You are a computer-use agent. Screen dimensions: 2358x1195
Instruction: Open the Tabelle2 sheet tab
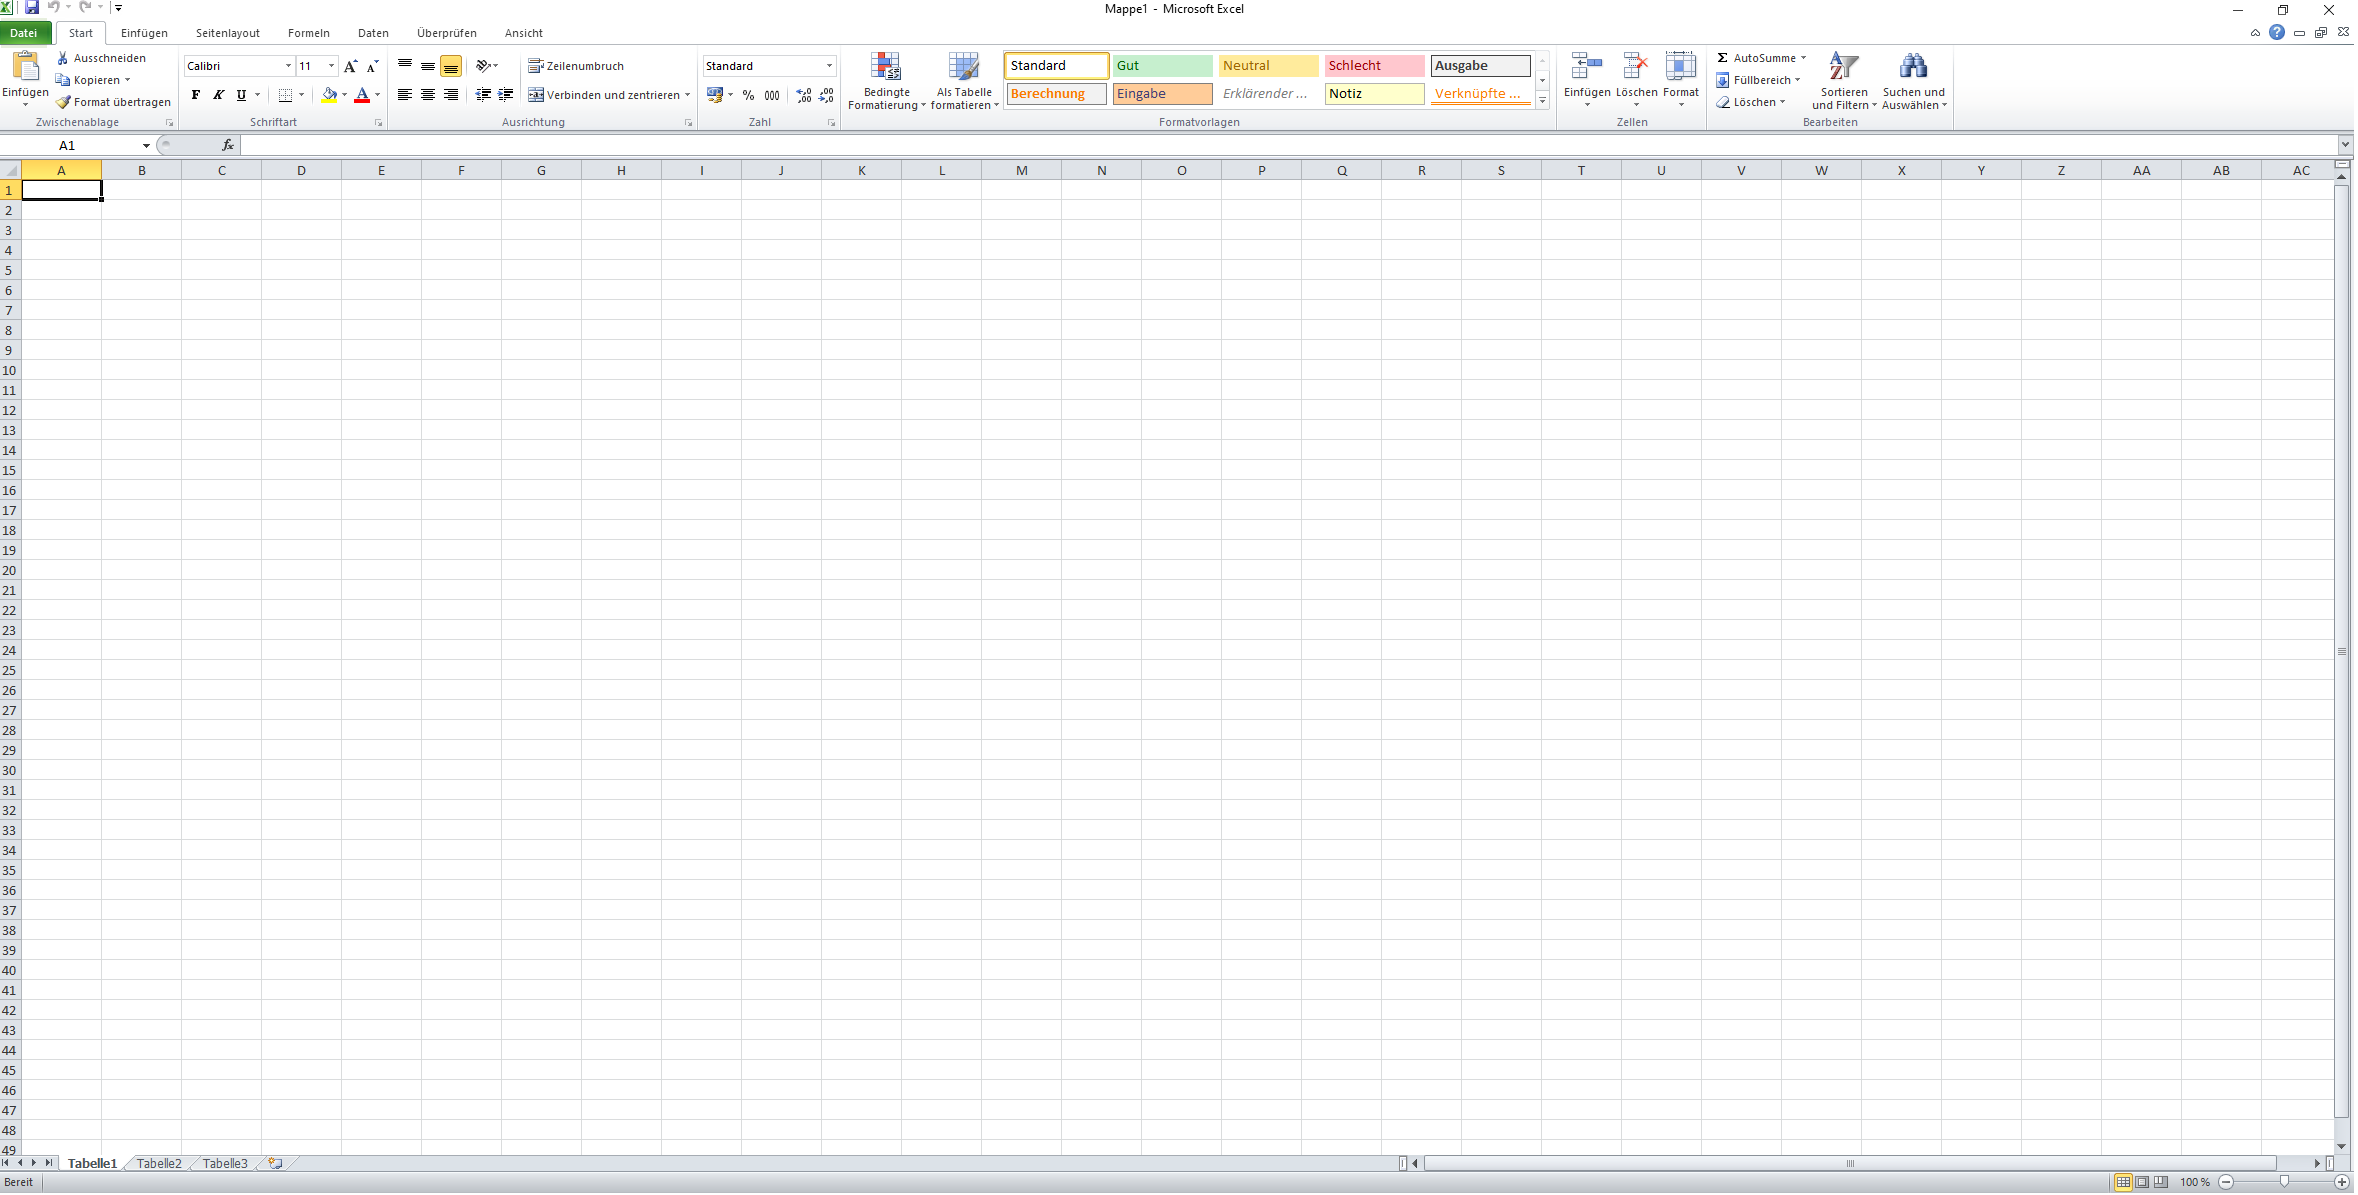tap(159, 1163)
